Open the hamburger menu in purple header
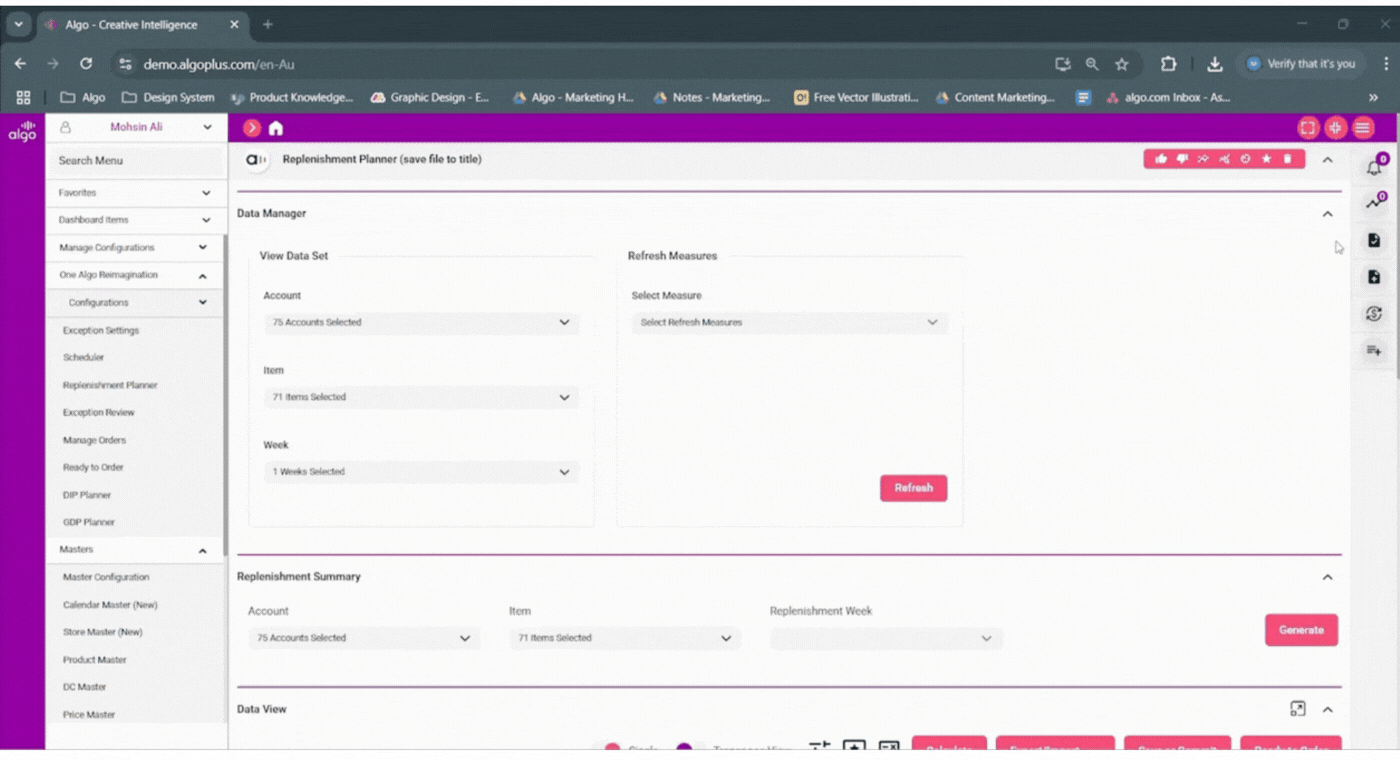Image resolution: width=1400 pixels, height=760 pixels. click(x=1363, y=128)
